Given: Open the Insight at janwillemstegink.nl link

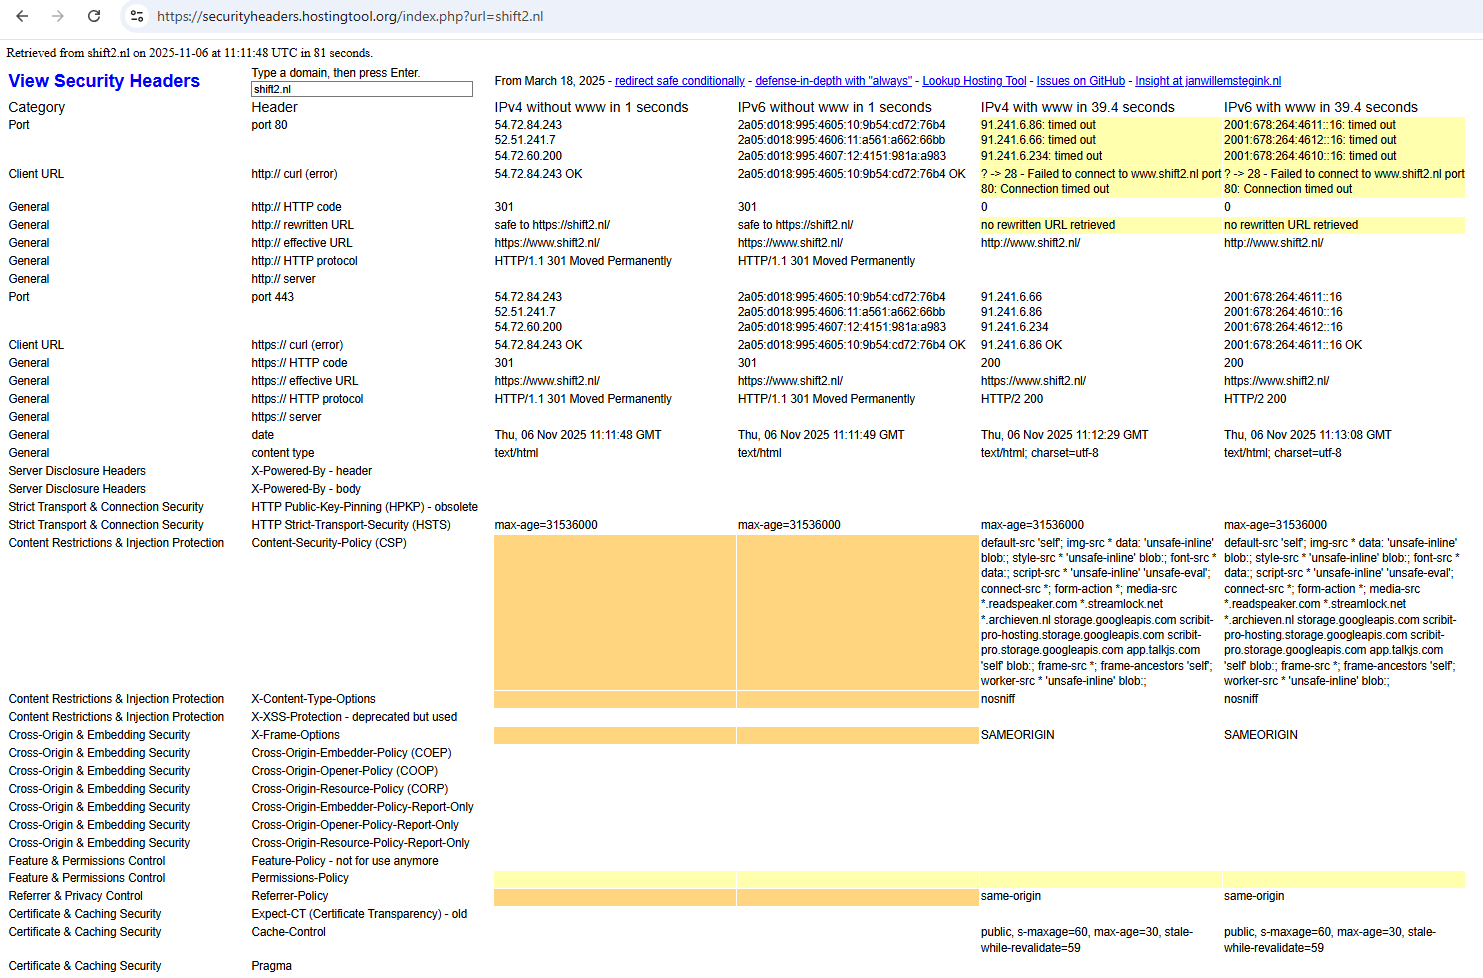Looking at the screenshot, I should click(1207, 81).
